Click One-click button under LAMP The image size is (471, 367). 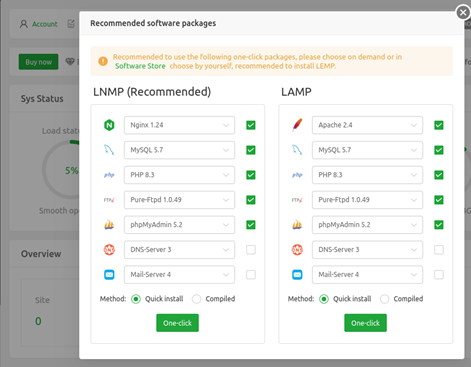365,323
